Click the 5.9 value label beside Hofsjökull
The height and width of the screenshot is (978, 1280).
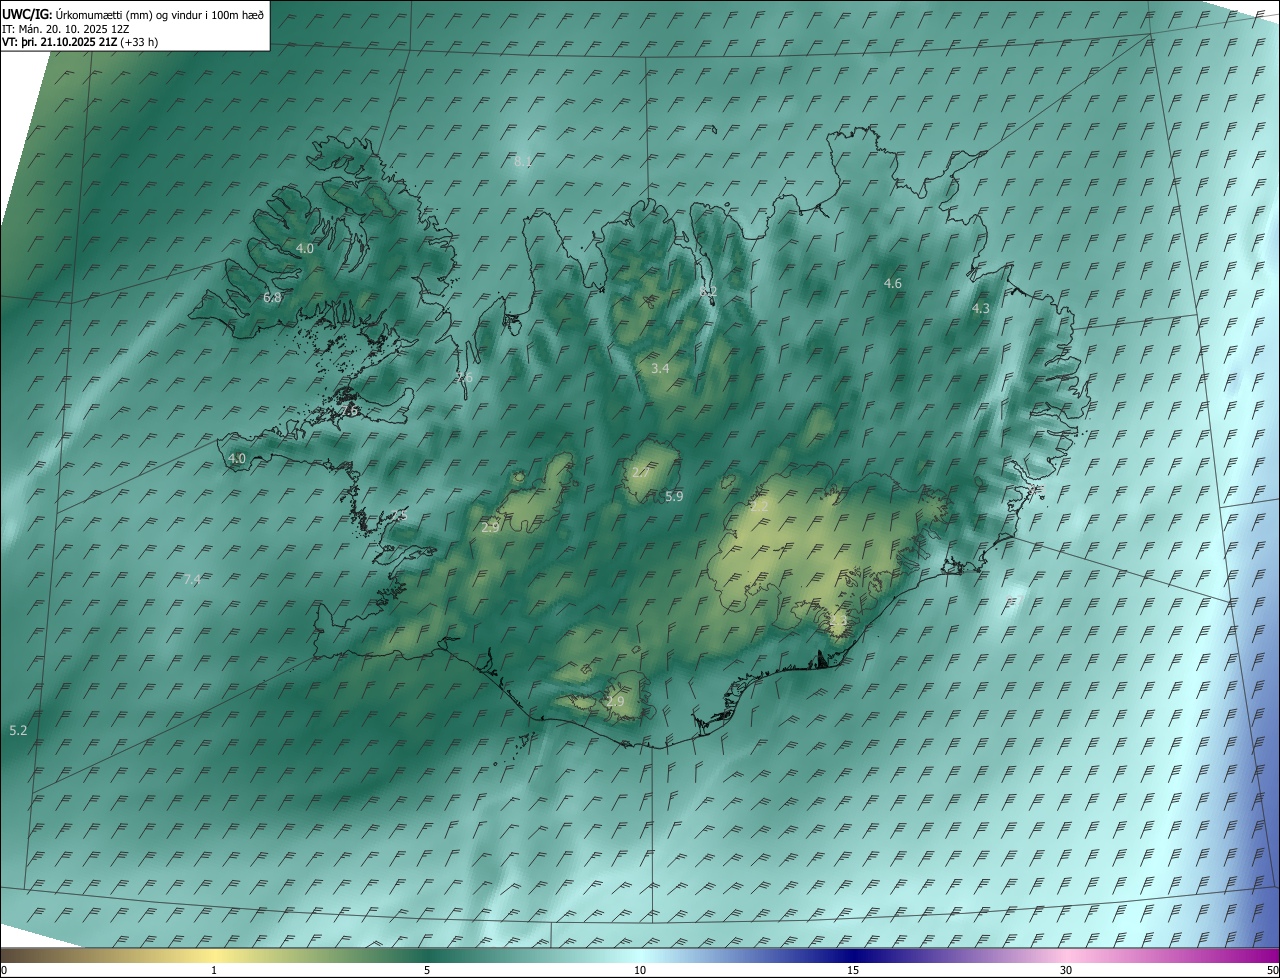point(674,497)
